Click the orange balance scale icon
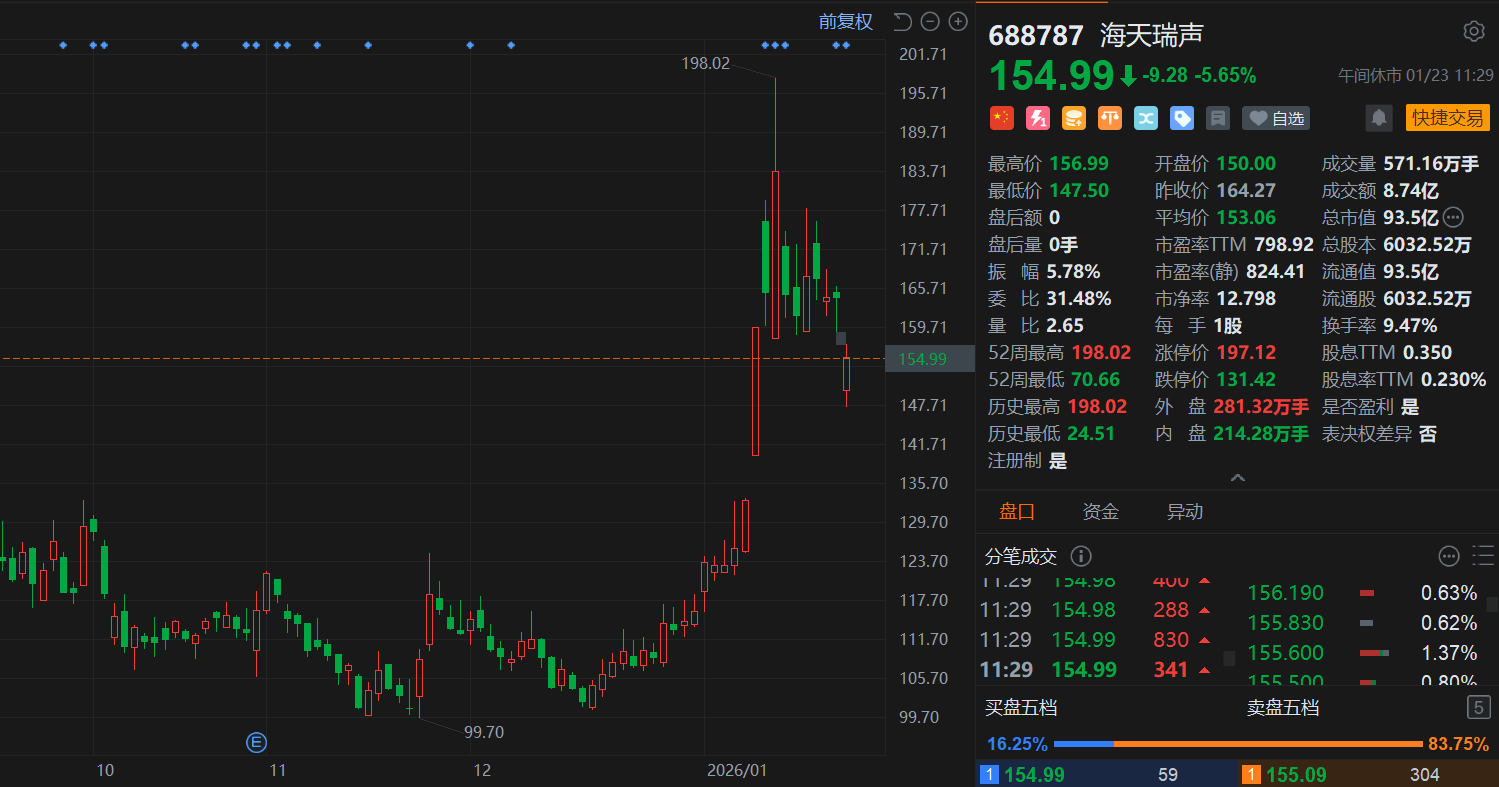 [1110, 118]
